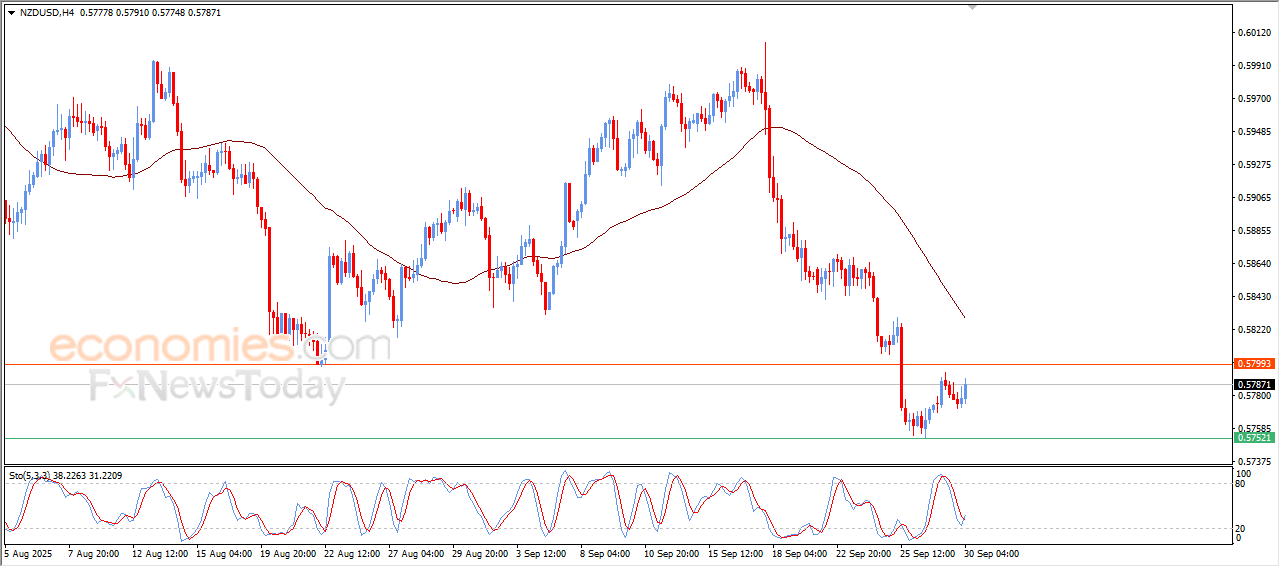The image size is (1280, 567).
Task: Click the 0.57585 price axis label
Action: (1254, 429)
